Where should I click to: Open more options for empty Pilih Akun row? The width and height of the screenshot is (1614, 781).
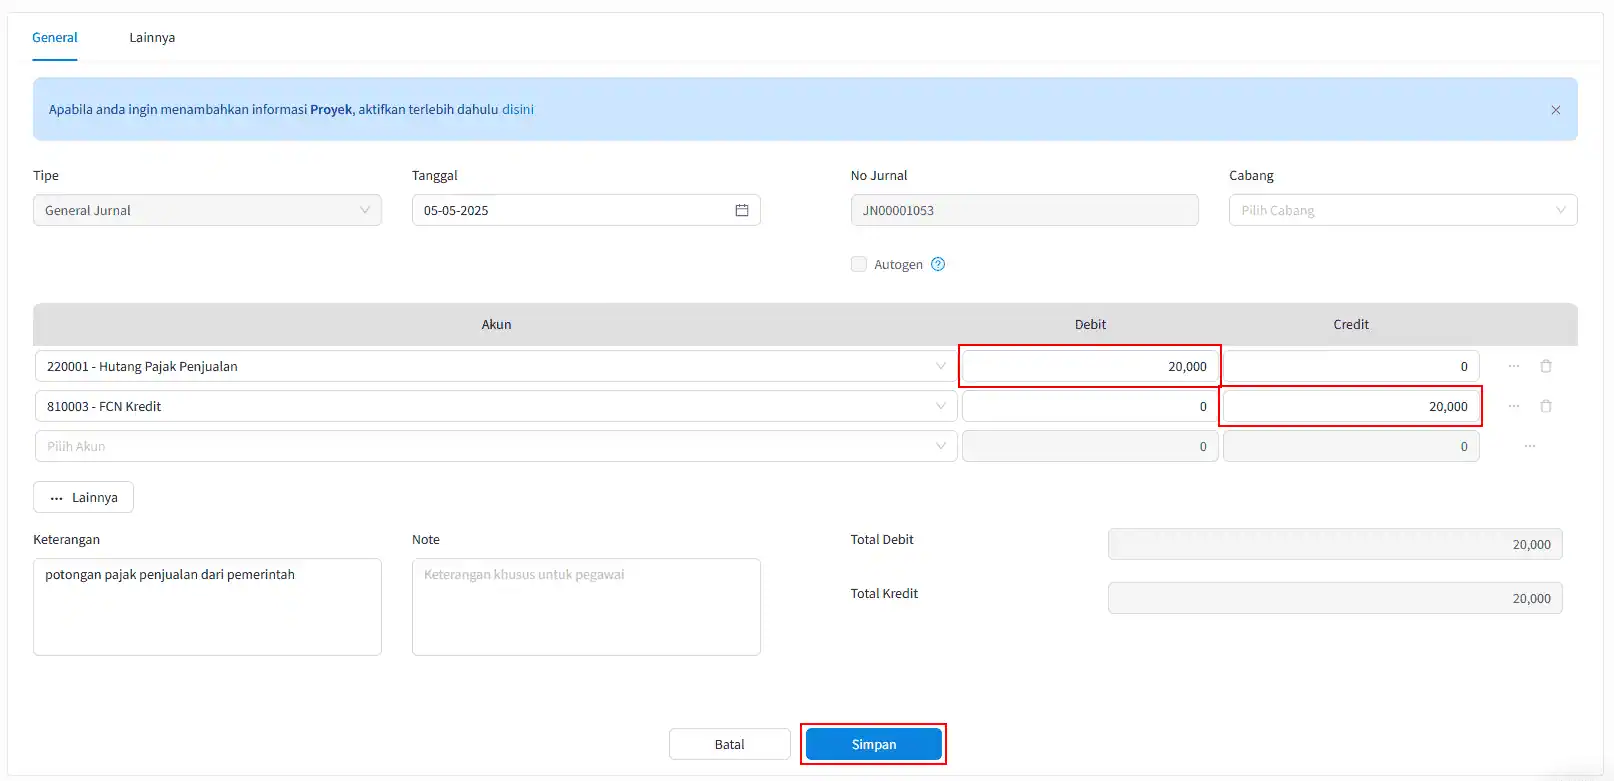[1530, 446]
